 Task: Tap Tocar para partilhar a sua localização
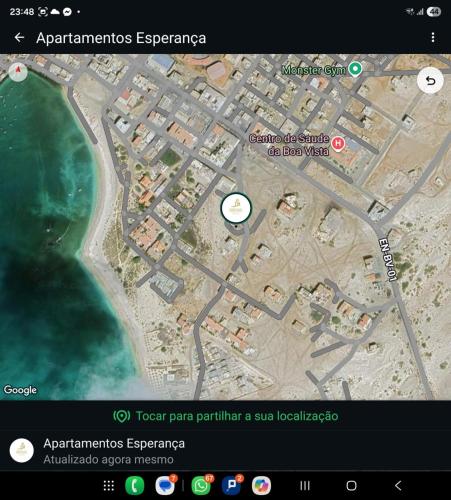point(226,416)
